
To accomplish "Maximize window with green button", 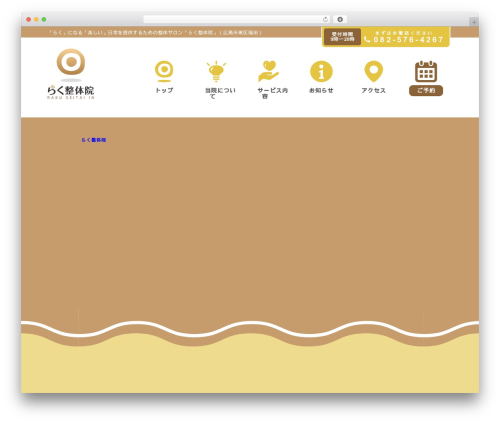I will click(x=44, y=19).
